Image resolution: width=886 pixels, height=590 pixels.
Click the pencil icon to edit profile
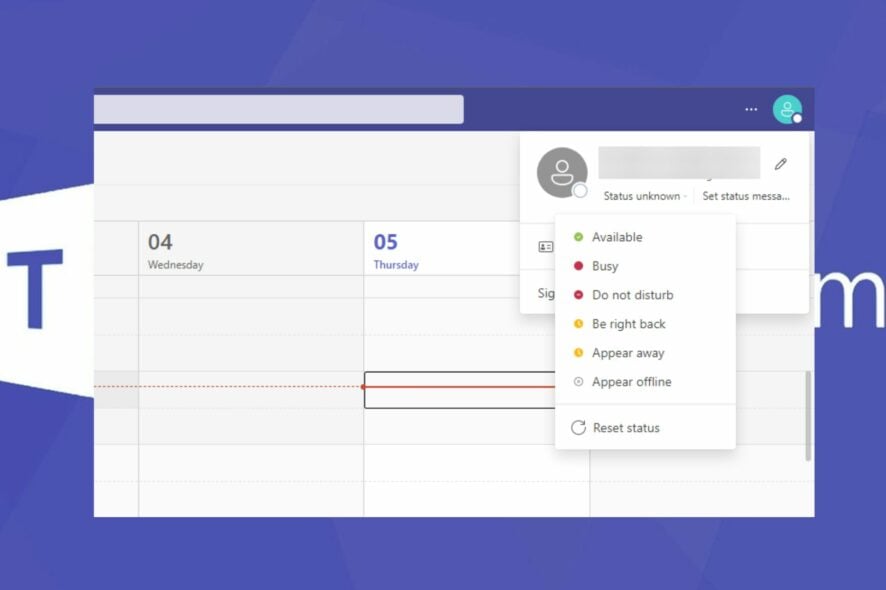point(781,163)
